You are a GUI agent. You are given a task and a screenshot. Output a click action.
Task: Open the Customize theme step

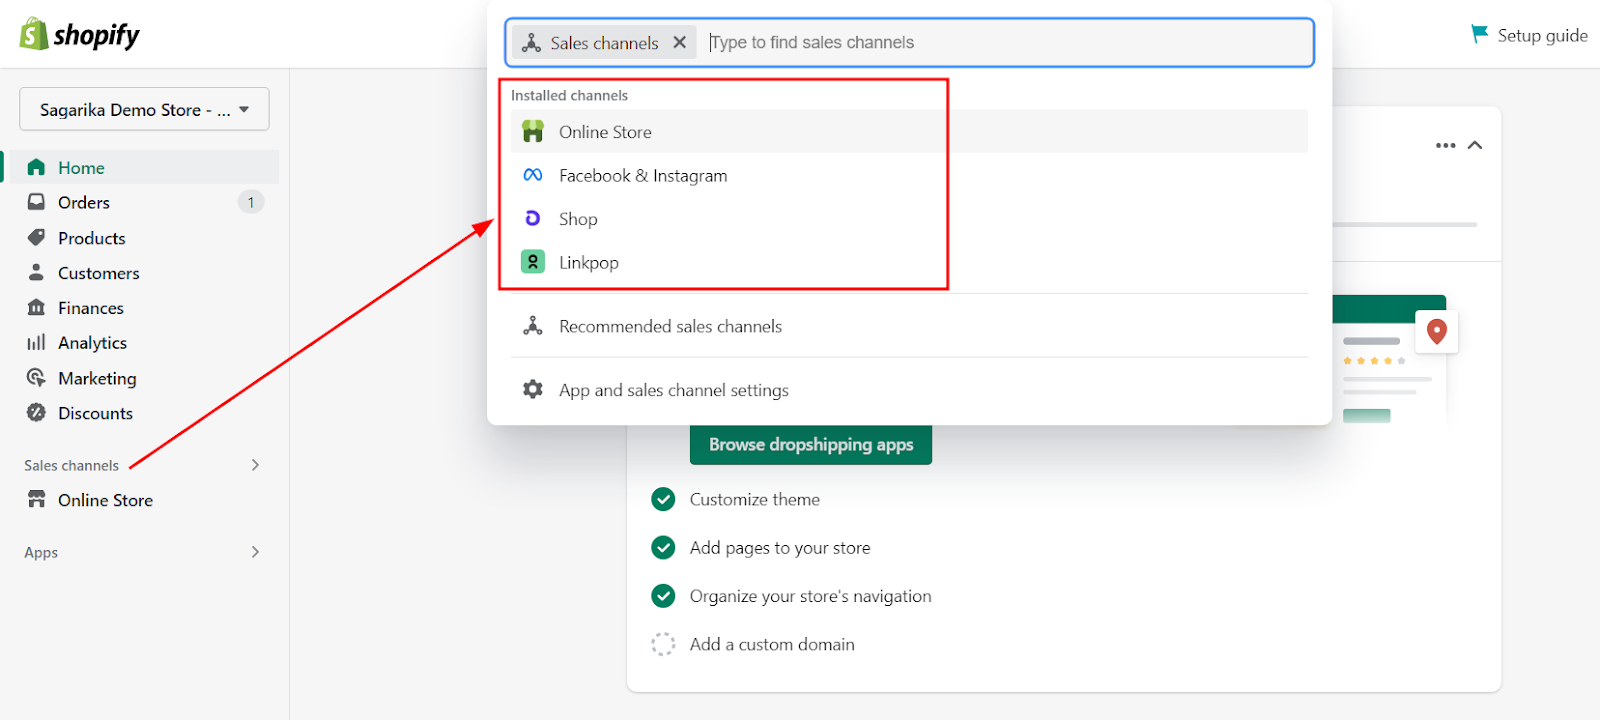755,499
